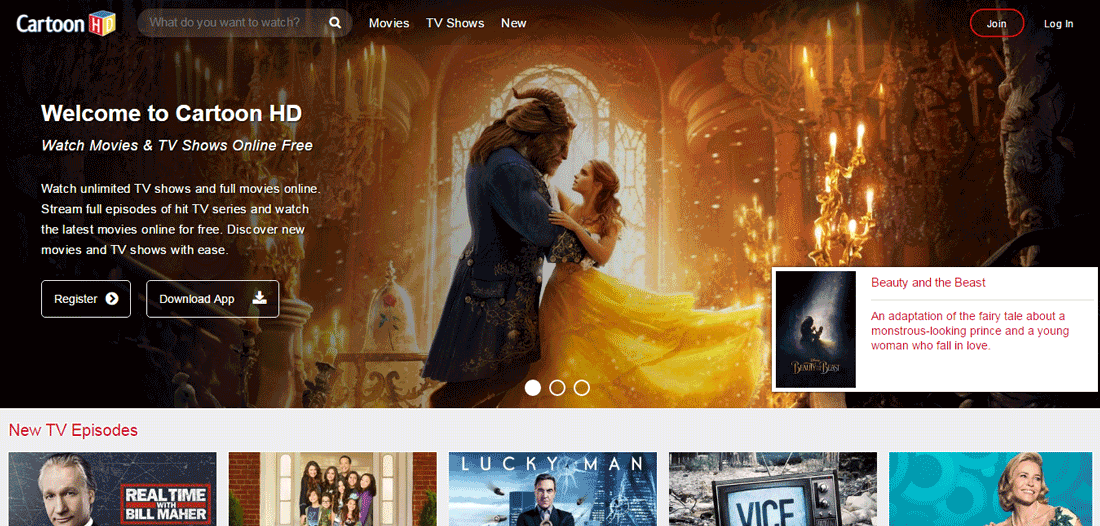Click the search magnifier icon
This screenshot has height=526, width=1100.
(x=335, y=23)
